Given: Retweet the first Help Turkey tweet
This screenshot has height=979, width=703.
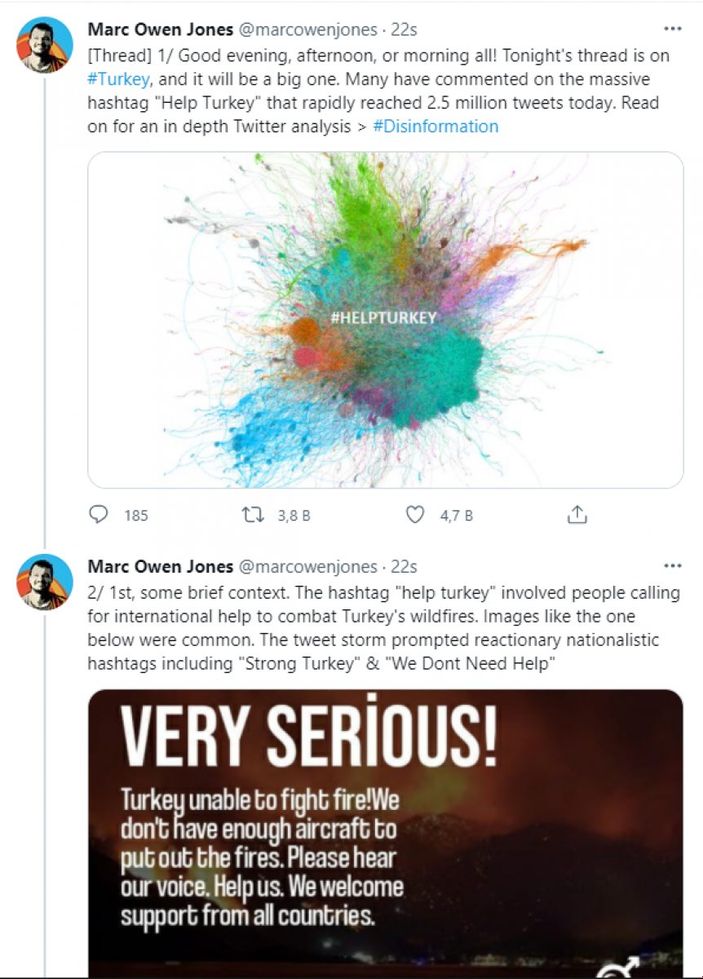Looking at the screenshot, I should click(255, 515).
